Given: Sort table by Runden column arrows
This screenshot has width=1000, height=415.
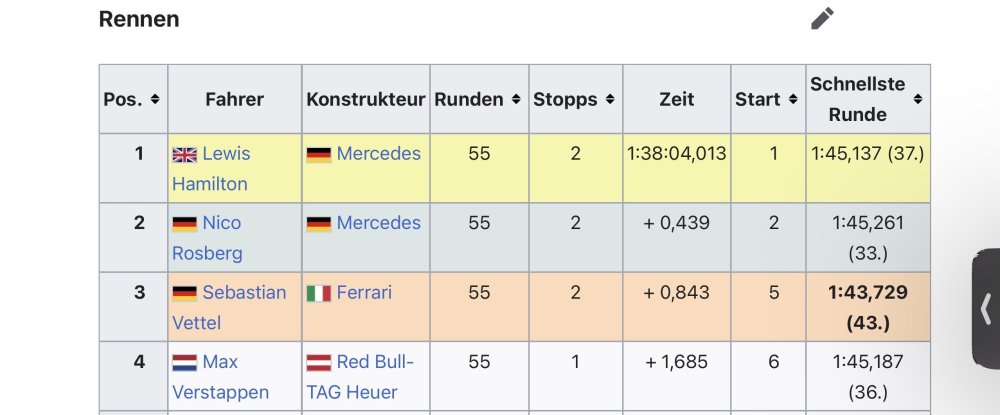Looking at the screenshot, I should coord(515,100).
